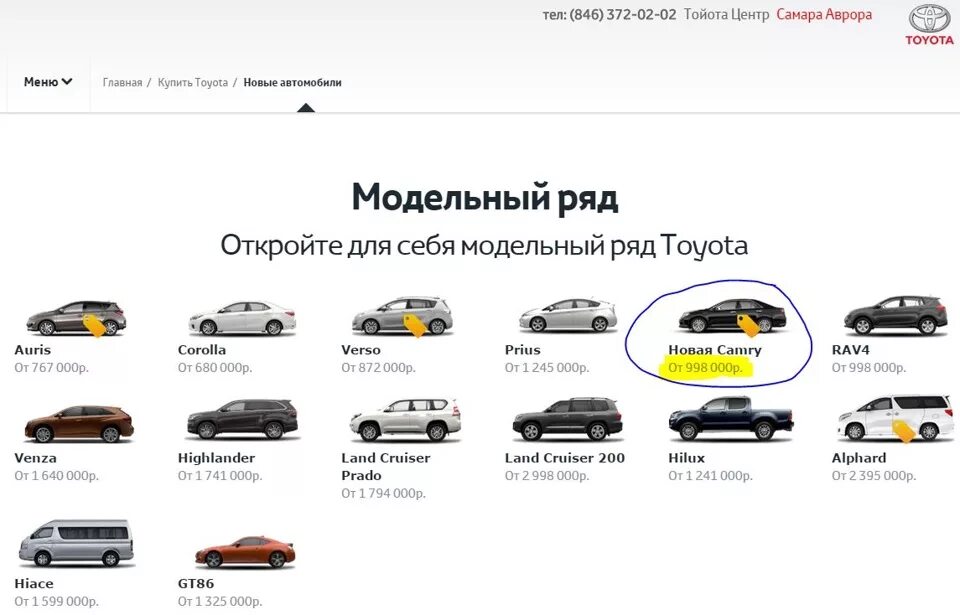Viewport: 960px width, 615px height.
Task: Open the GT86 sports car image
Action: [x=245, y=551]
